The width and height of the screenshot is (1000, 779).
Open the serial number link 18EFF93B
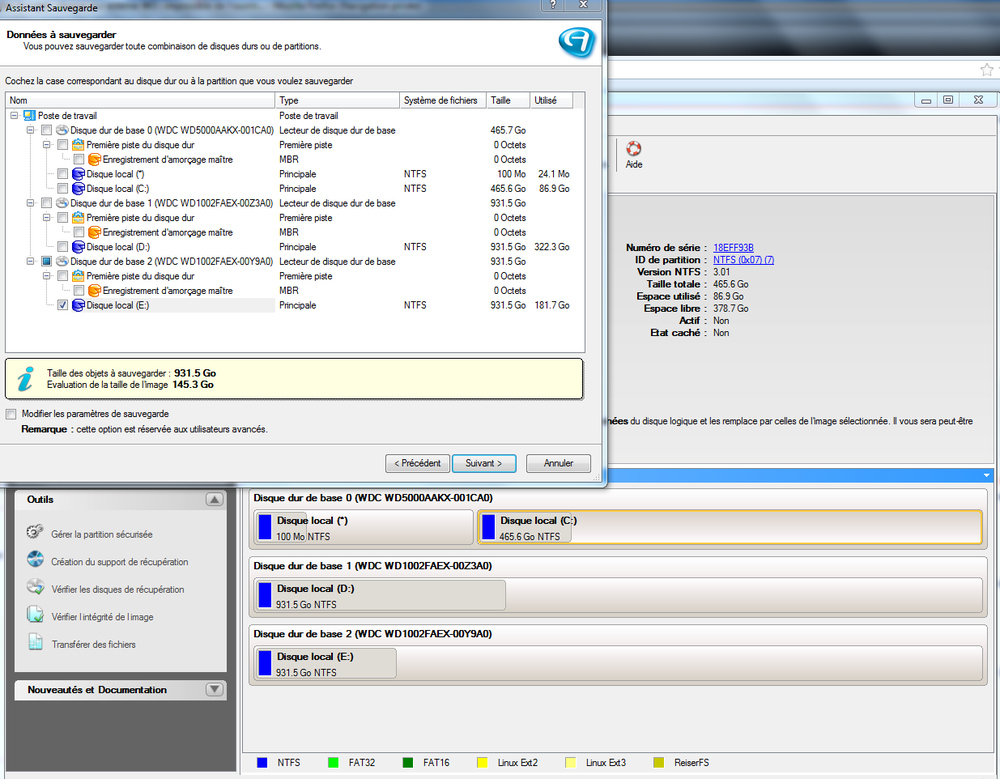tap(733, 247)
